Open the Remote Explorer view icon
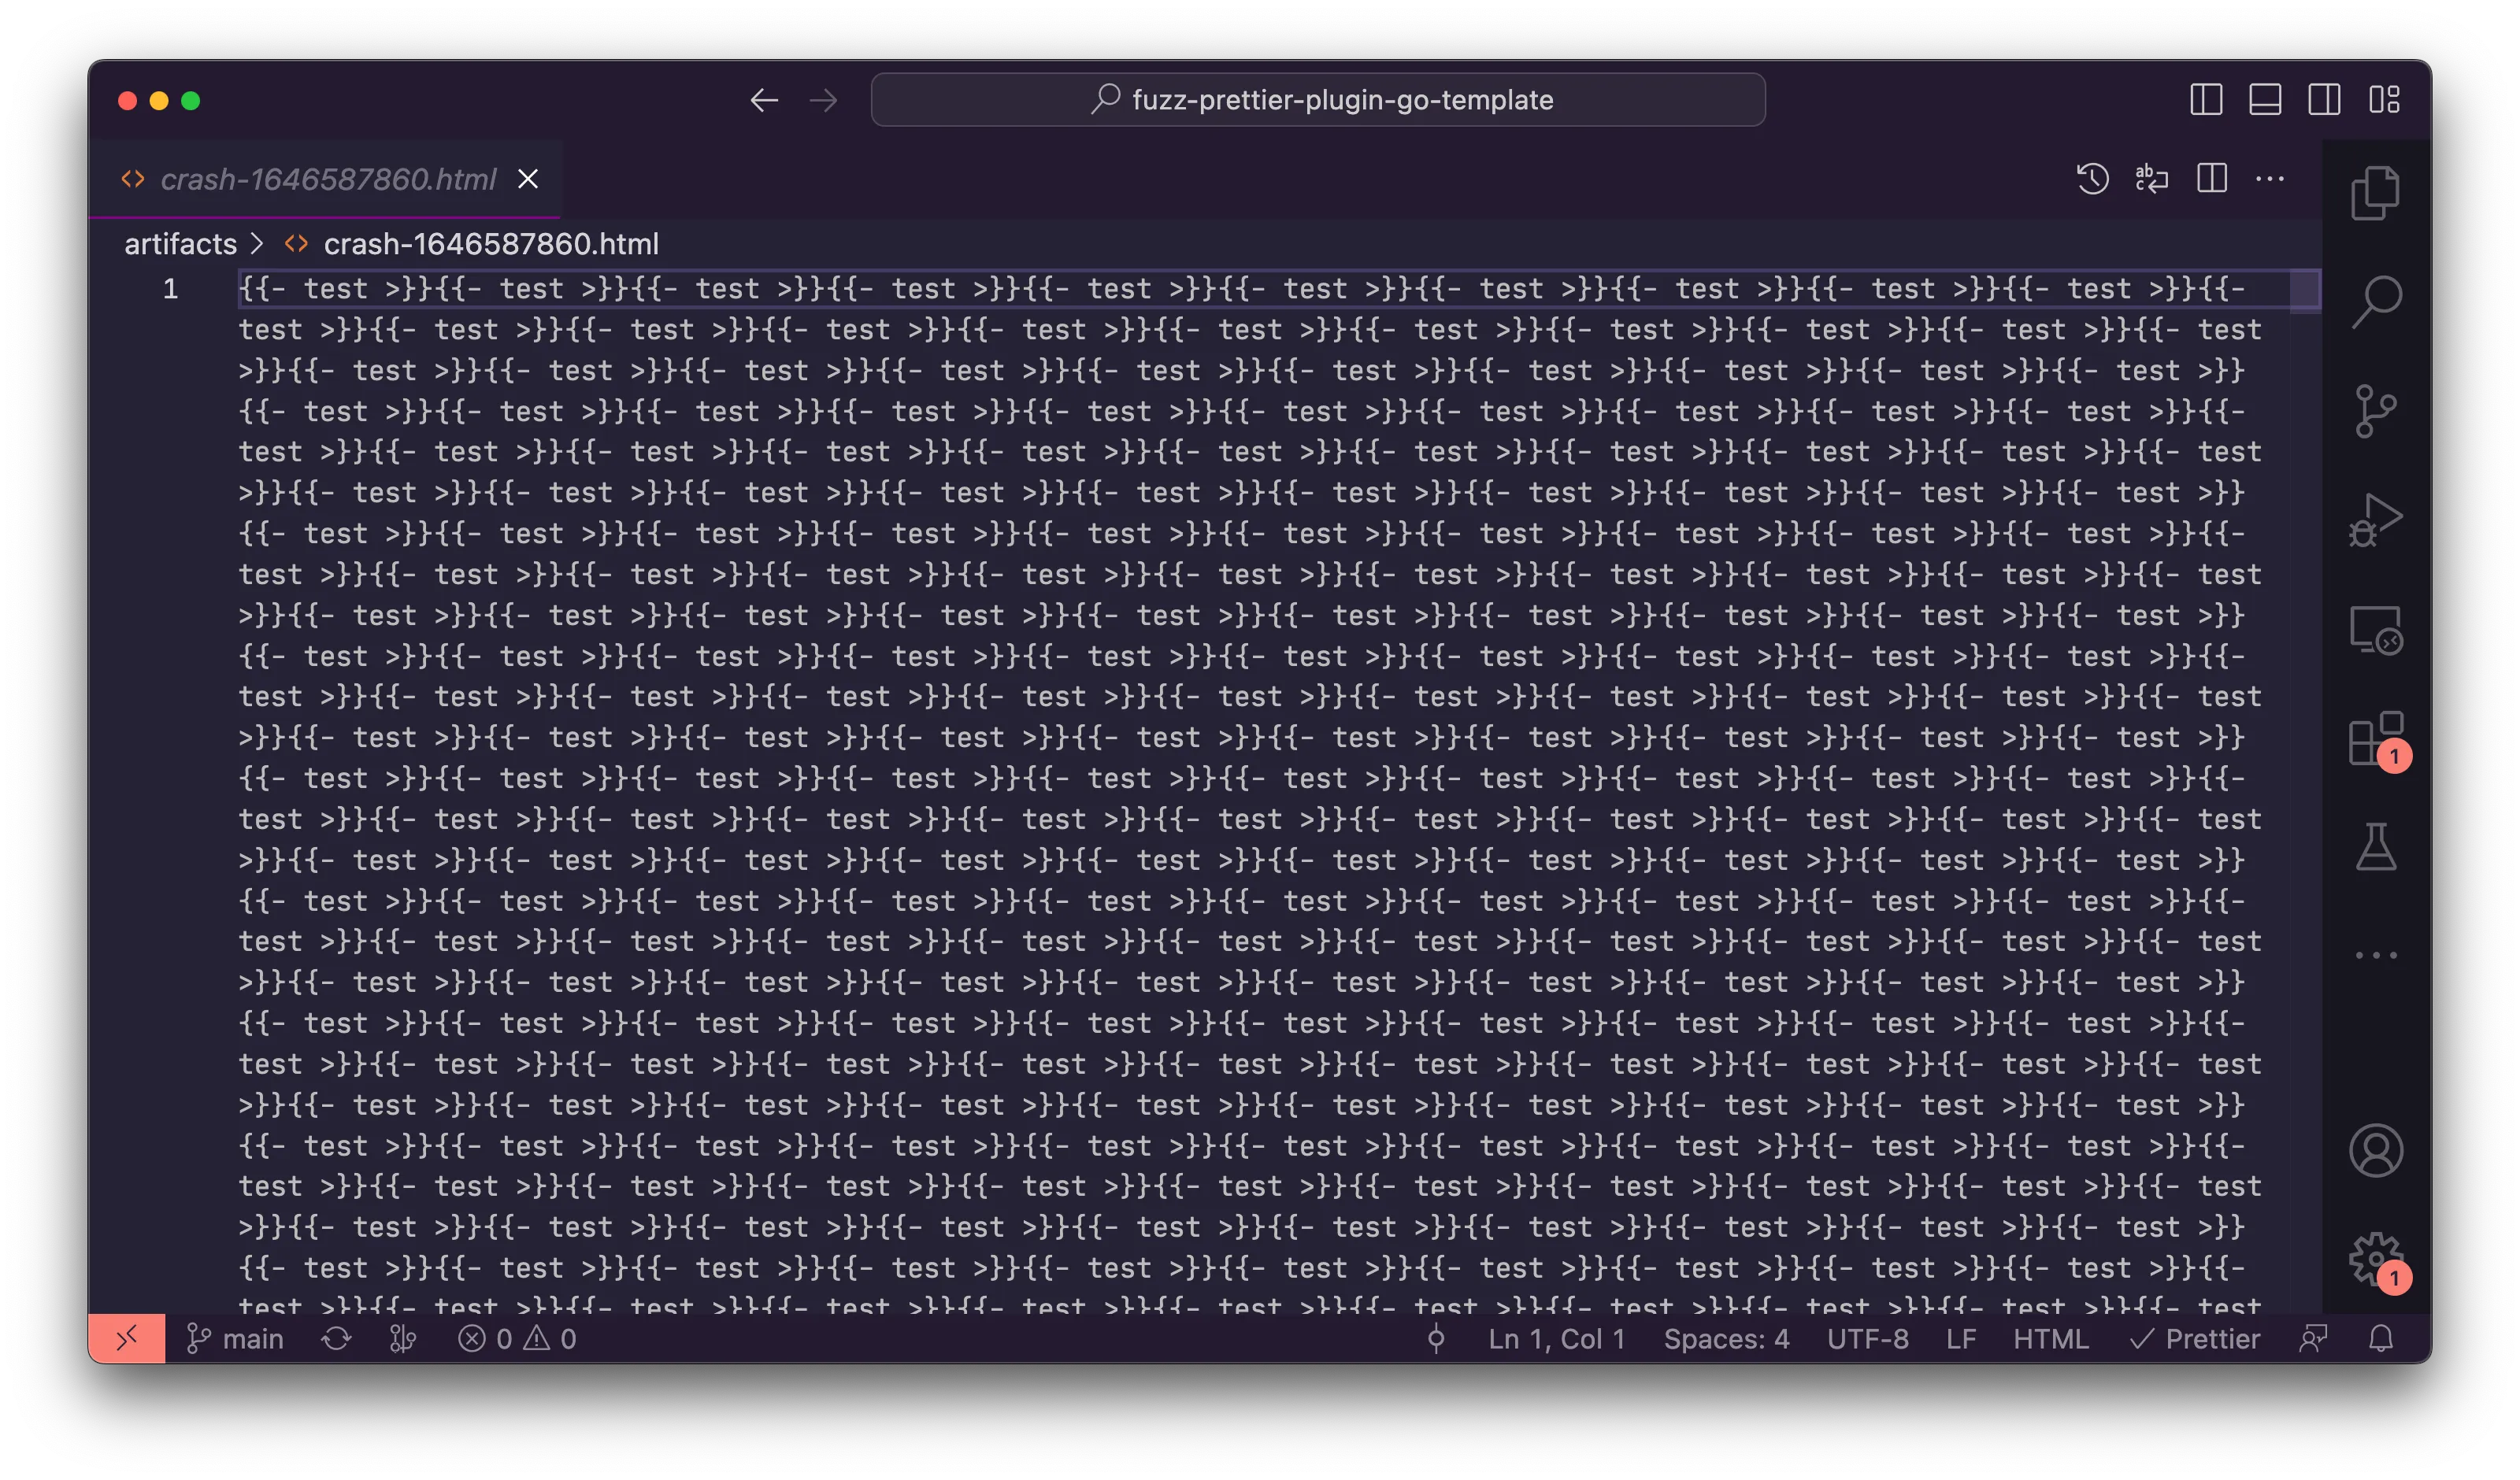This screenshot has width=2520, height=1480. click(2375, 630)
